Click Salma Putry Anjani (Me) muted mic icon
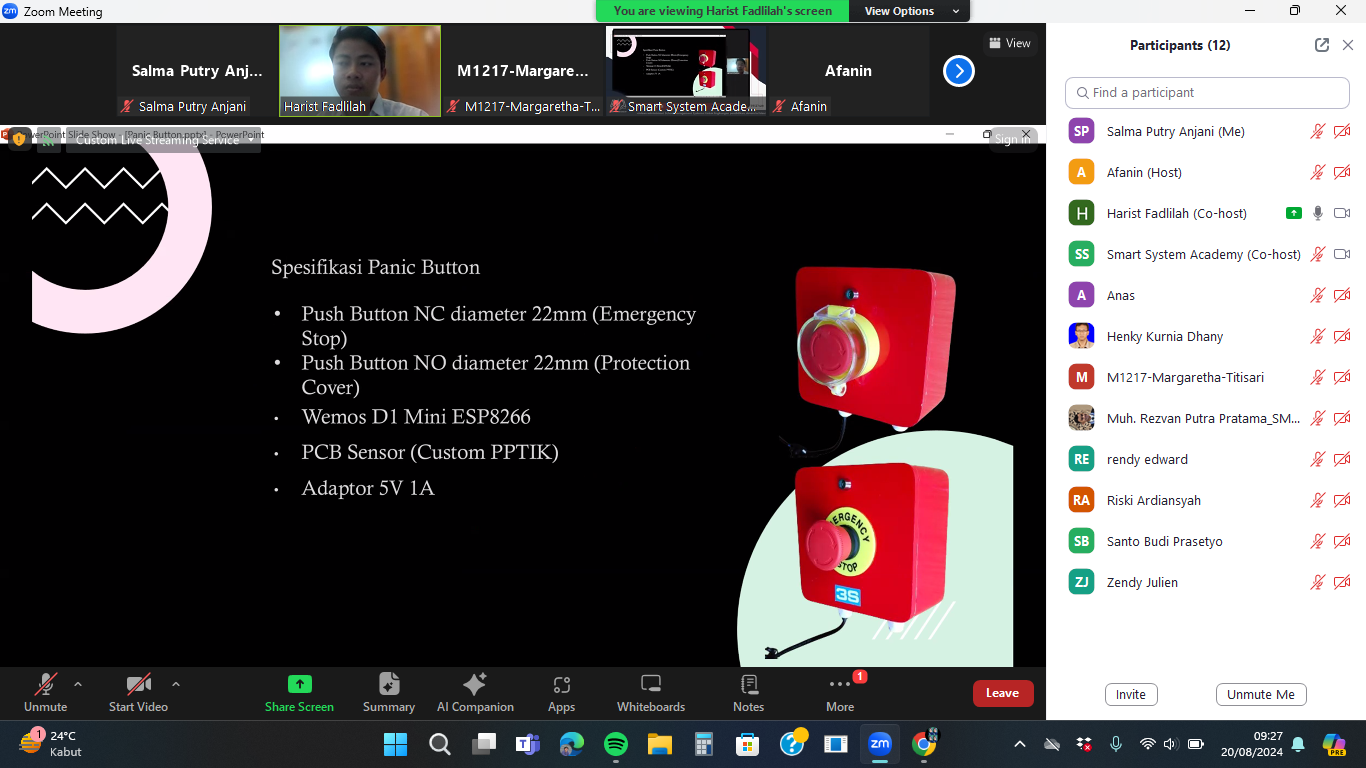The height and width of the screenshot is (768, 1366). point(1318,131)
